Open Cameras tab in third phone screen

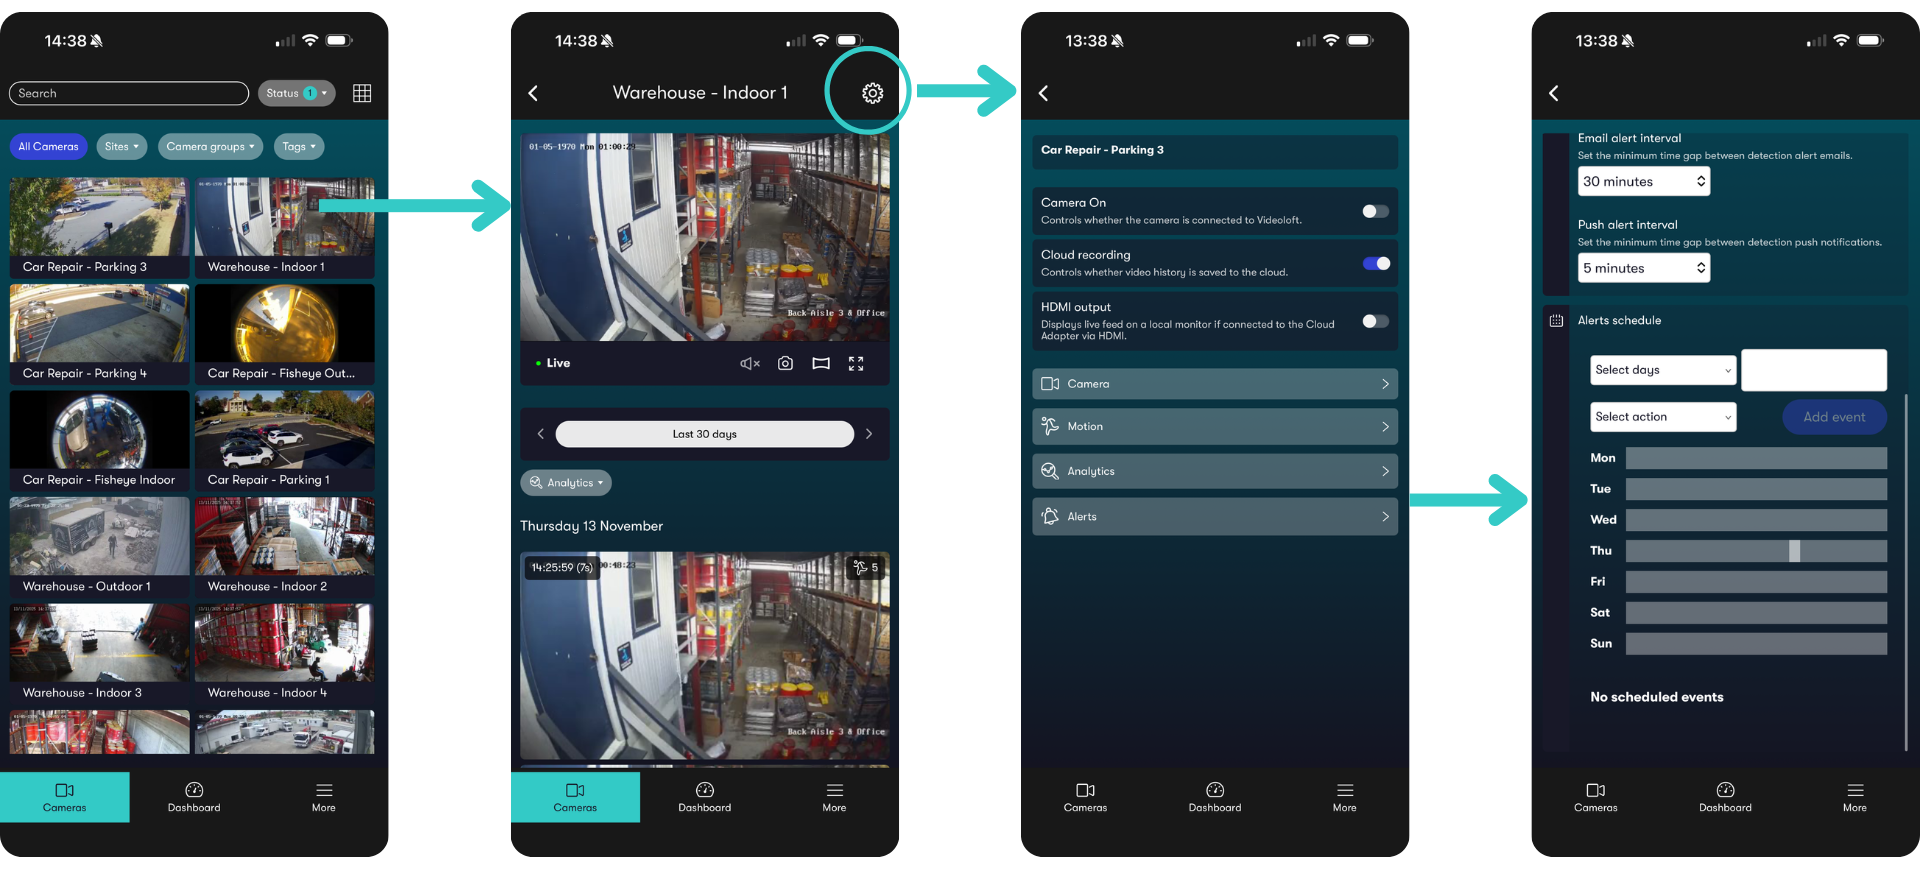pos(1085,797)
